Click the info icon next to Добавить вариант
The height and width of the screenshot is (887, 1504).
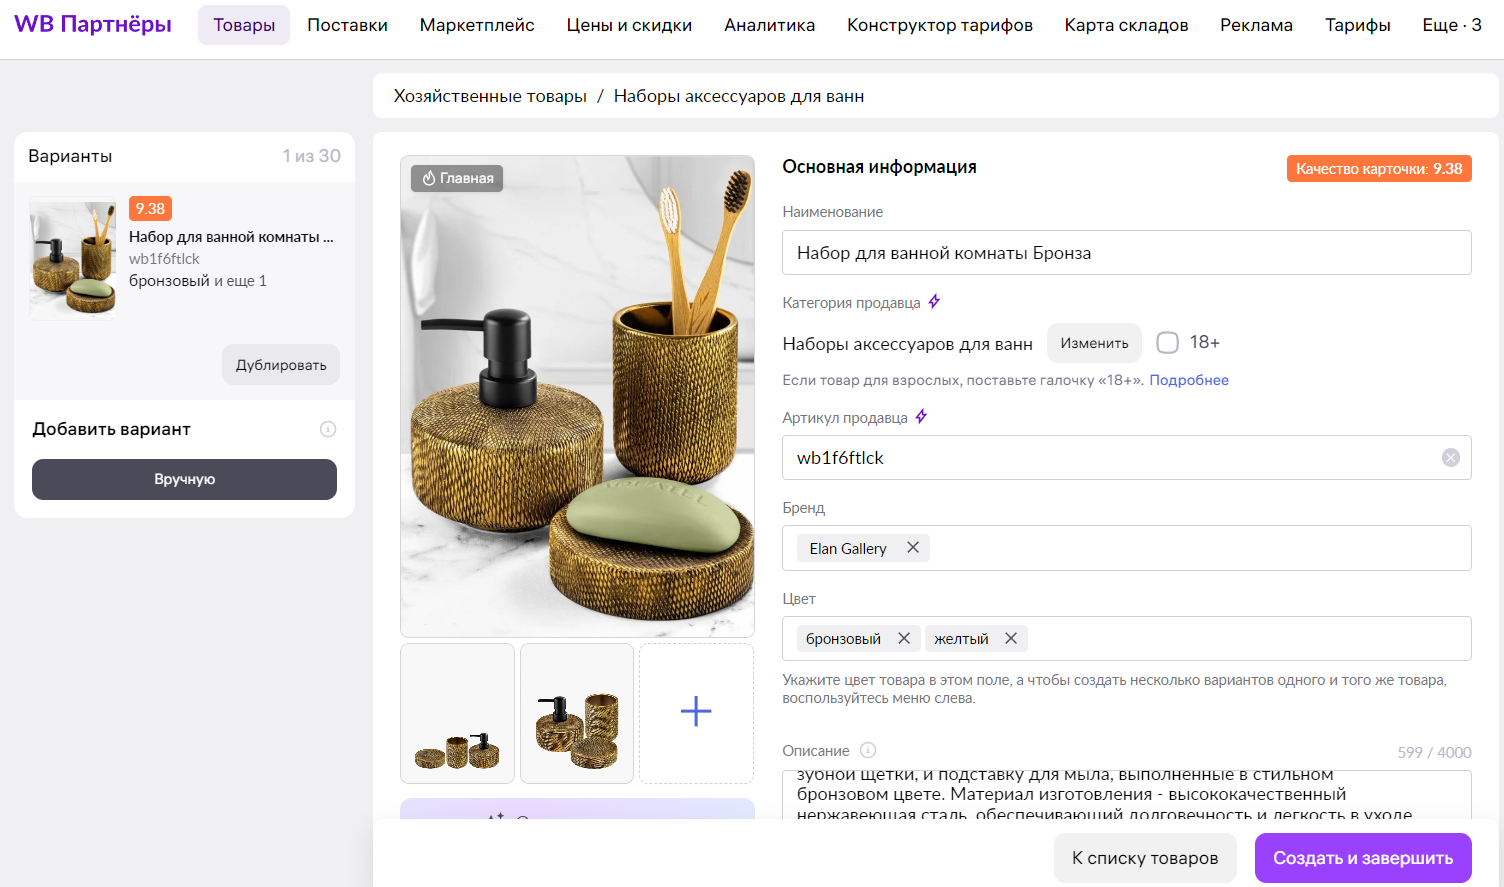tap(328, 428)
